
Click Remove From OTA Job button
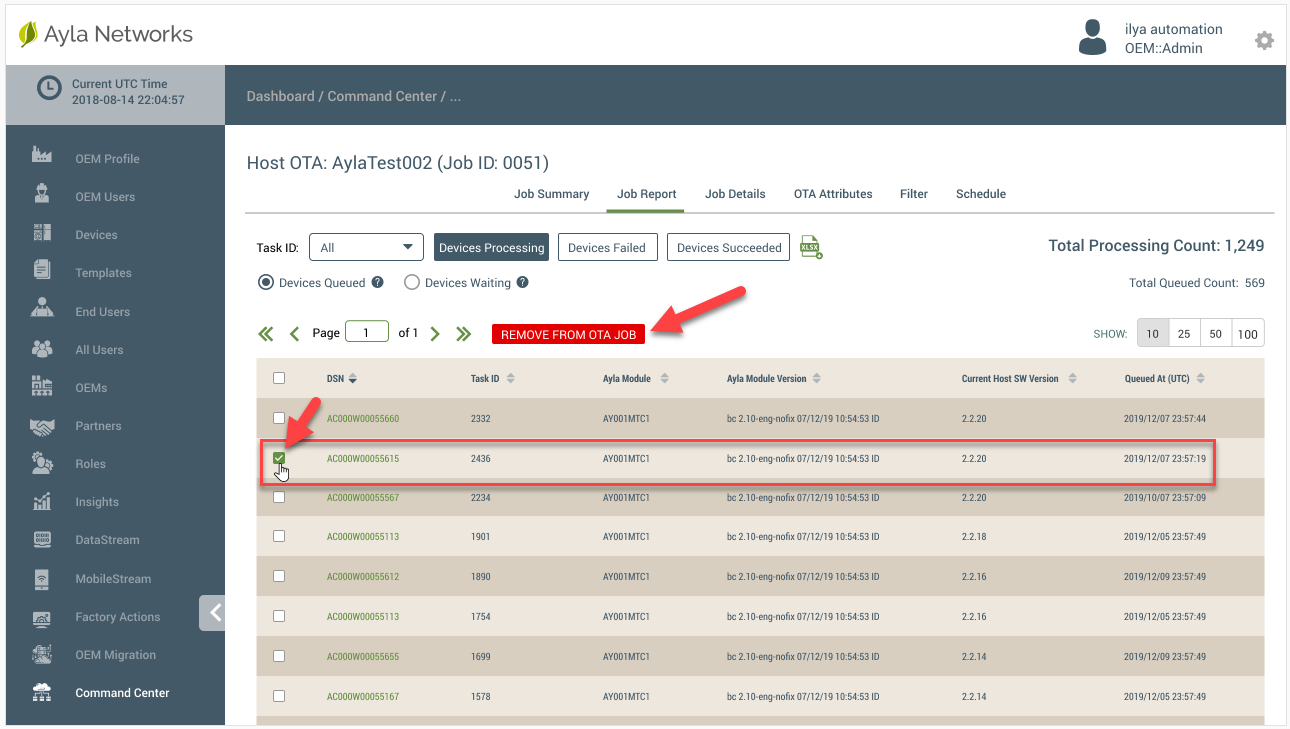coord(568,335)
